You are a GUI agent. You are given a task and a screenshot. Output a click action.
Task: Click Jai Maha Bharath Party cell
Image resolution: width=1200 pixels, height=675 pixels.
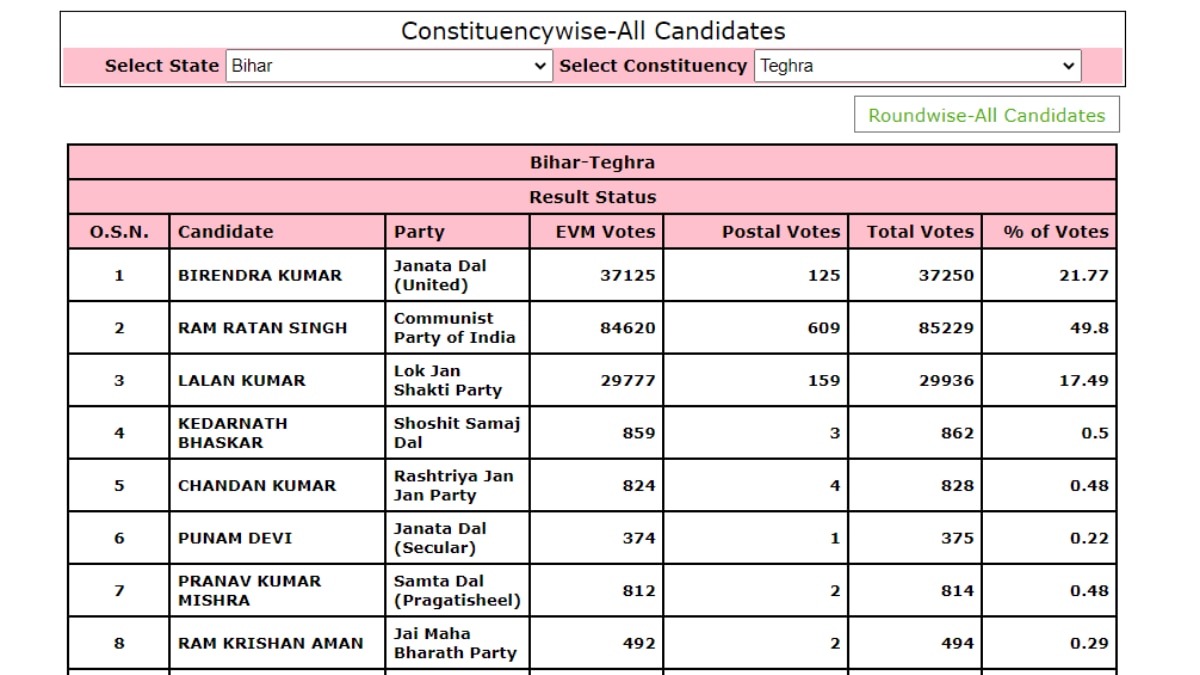click(457, 643)
